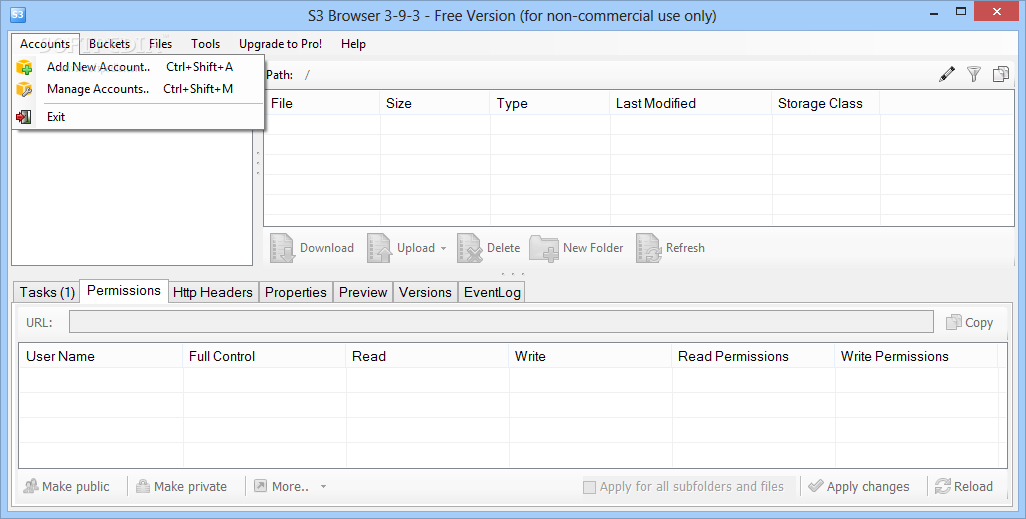Sort by Storage Class column header
1026x519 pixels.
coord(826,103)
